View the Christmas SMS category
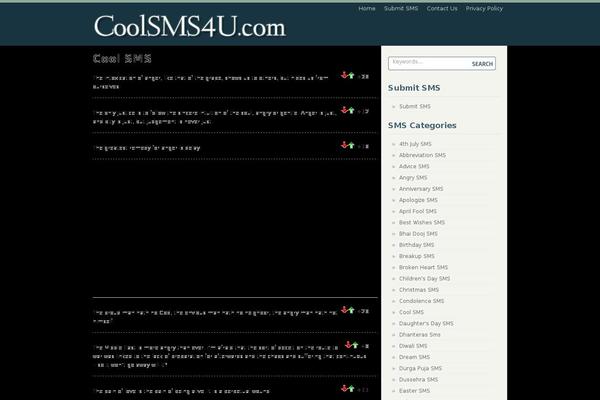The width and height of the screenshot is (600, 400). (x=419, y=290)
